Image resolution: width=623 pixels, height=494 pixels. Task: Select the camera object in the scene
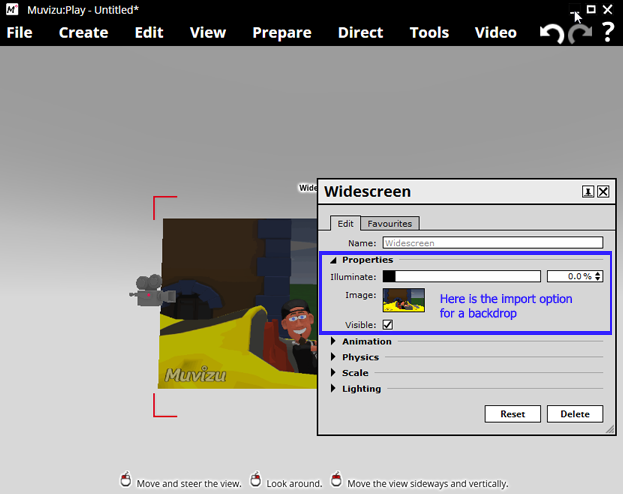[152, 291]
